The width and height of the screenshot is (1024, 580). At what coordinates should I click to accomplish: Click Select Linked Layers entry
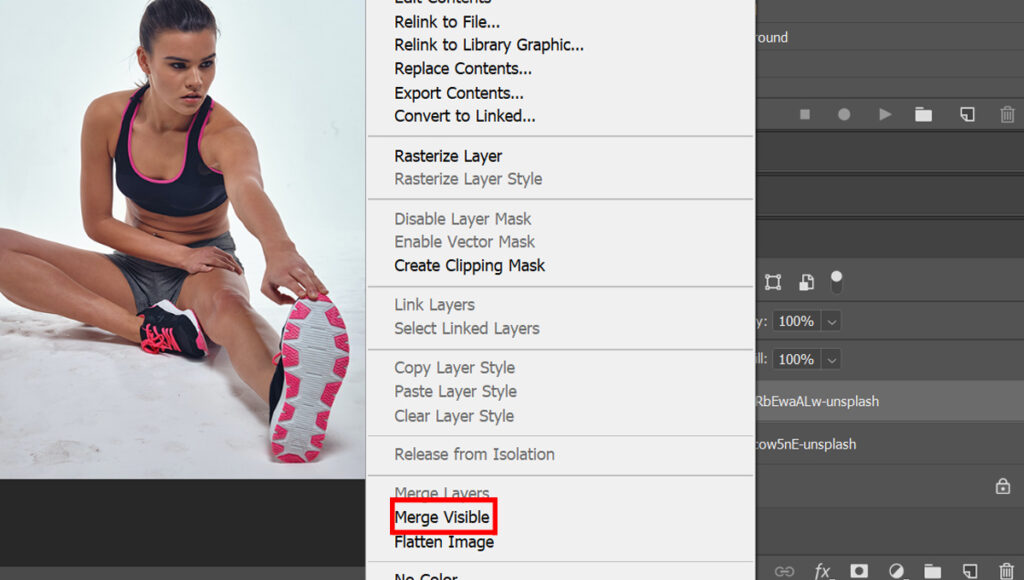click(467, 329)
